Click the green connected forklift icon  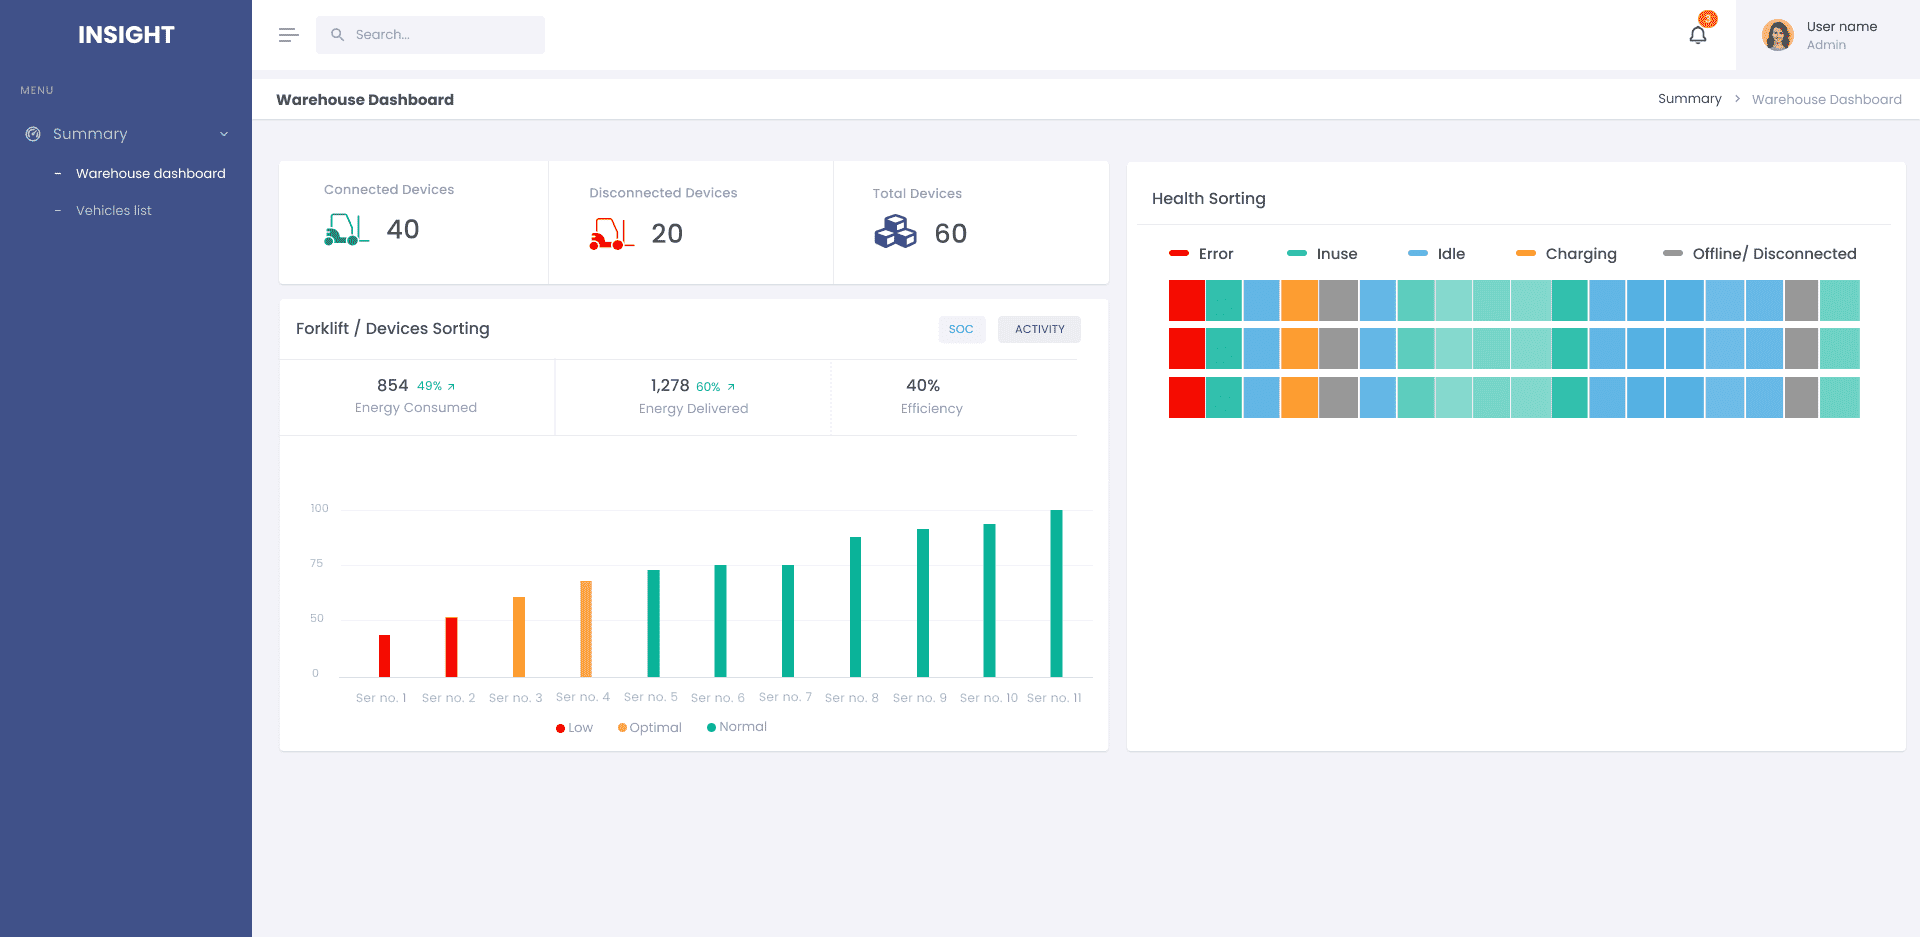tap(346, 229)
